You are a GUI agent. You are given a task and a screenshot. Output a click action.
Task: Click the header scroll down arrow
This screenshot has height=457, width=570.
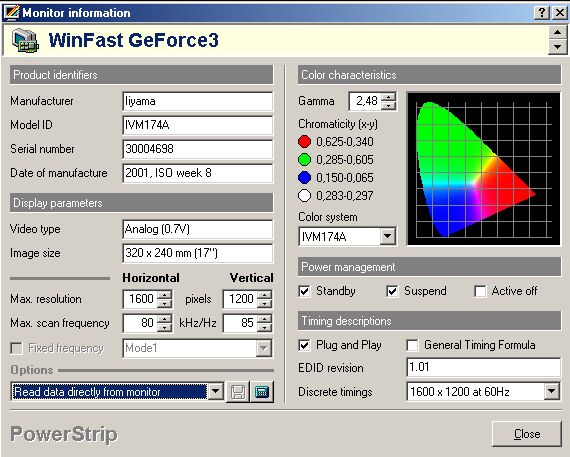(x=557, y=47)
